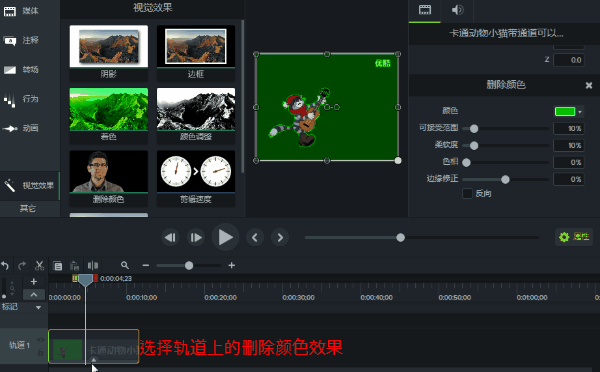Open the audio properties speaker tab
600x372 pixels.
pyautogui.click(x=457, y=10)
